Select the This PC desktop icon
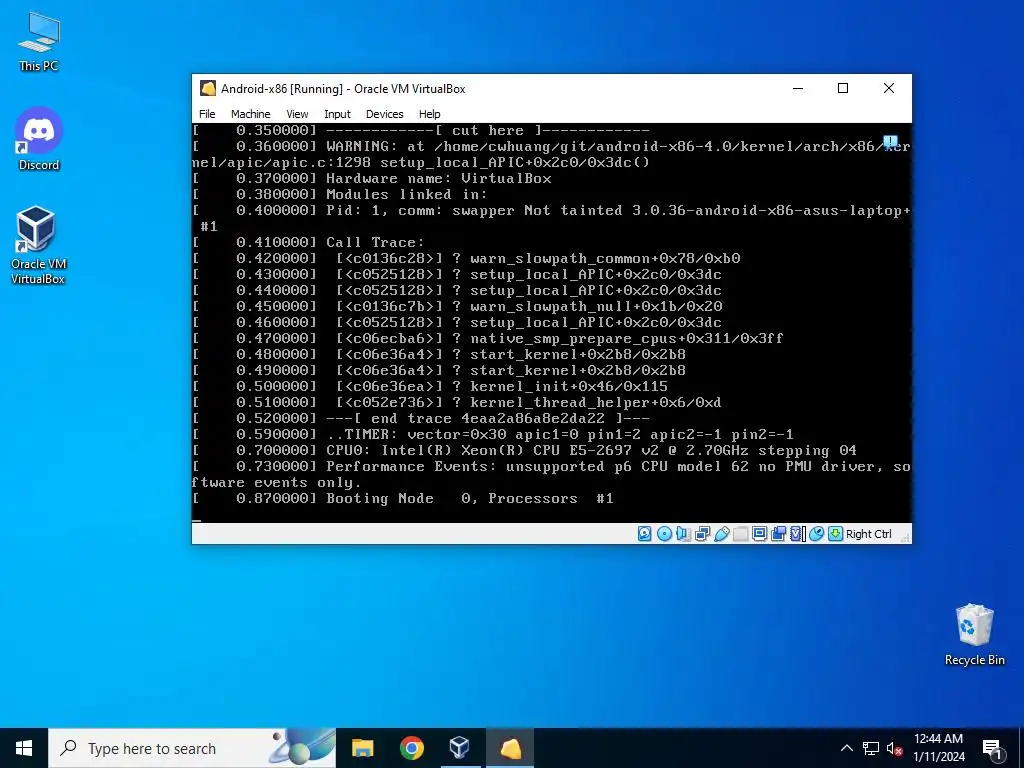This screenshot has height=768, width=1024. (x=39, y=41)
